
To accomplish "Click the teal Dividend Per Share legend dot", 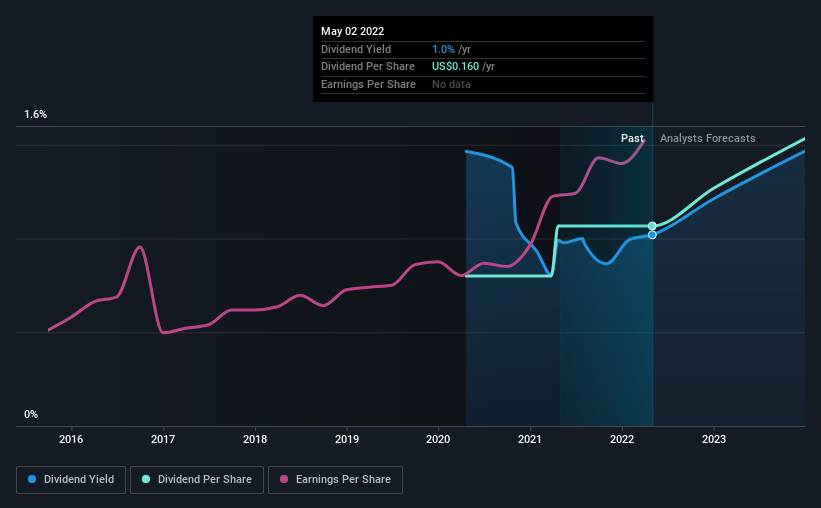I will [146, 479].
